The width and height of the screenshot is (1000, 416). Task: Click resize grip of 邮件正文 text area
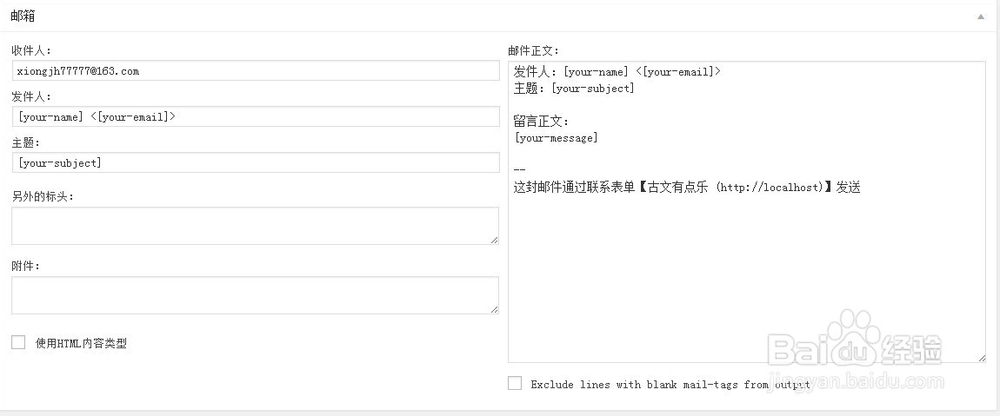[981, 358]
